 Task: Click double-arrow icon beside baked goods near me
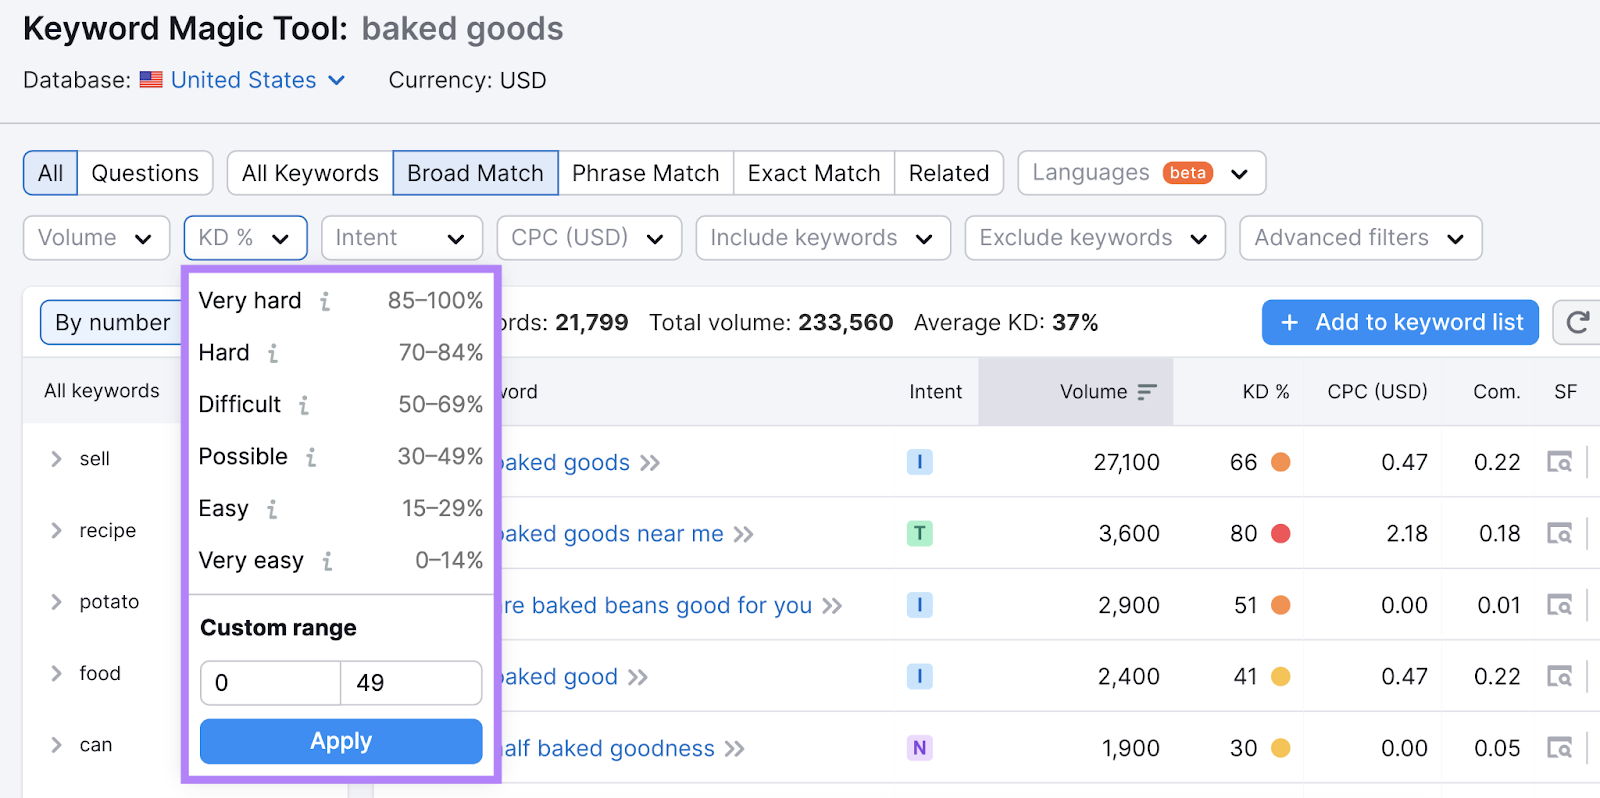pos(743,534)
